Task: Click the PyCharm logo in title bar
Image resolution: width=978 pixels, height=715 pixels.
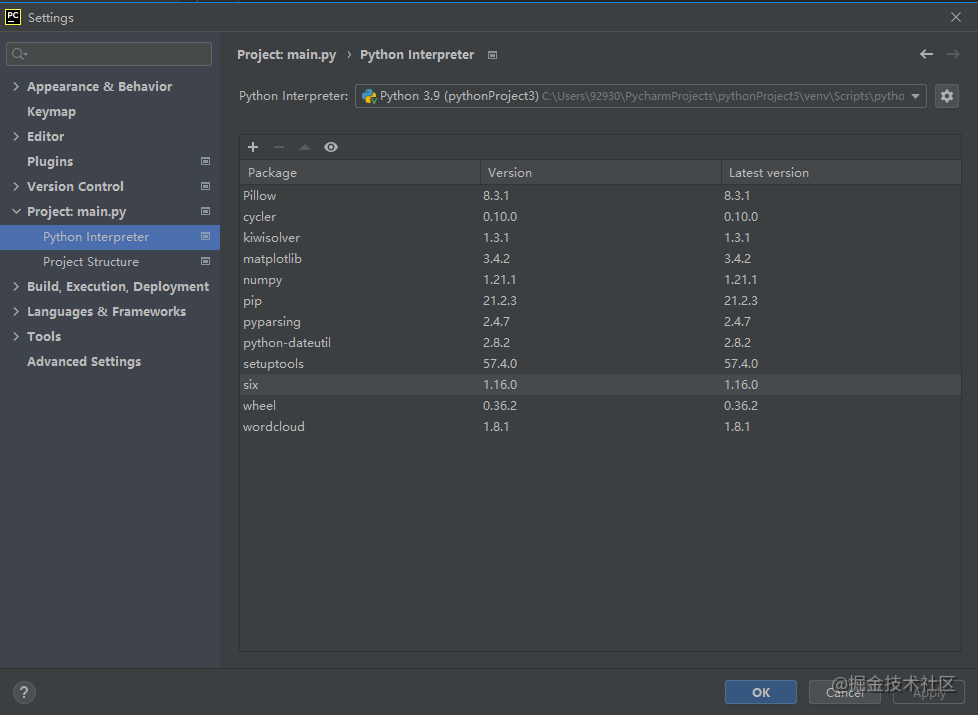Action: [12, 17]
